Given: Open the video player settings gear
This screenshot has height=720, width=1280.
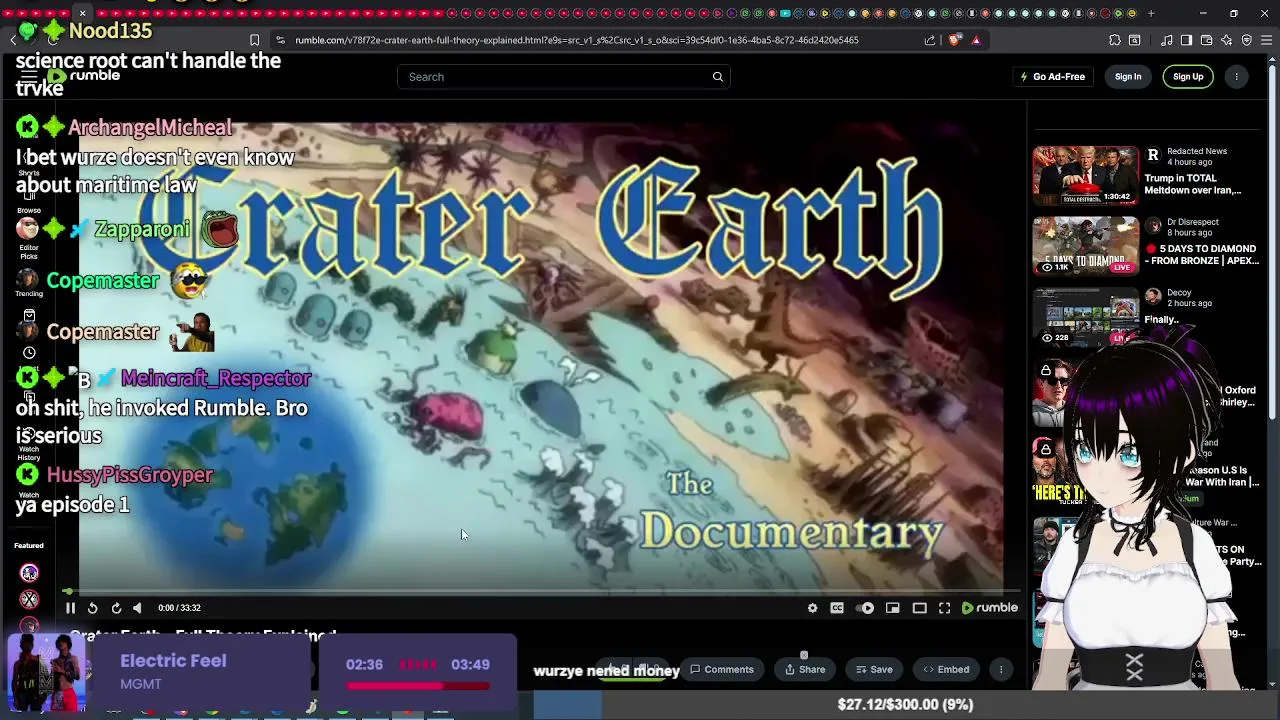Looking at the screenshot, I should (x=812, y=608).
